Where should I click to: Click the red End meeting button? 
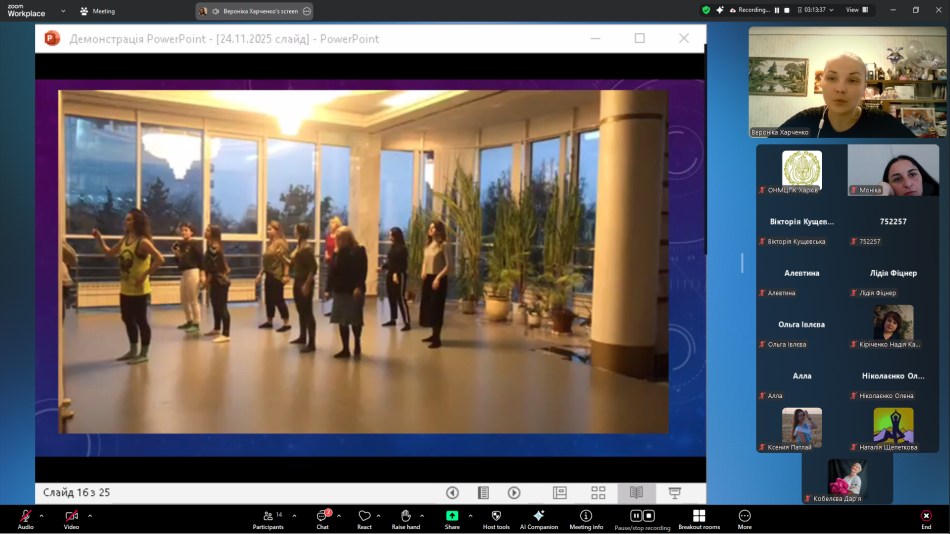pos(926,516)
